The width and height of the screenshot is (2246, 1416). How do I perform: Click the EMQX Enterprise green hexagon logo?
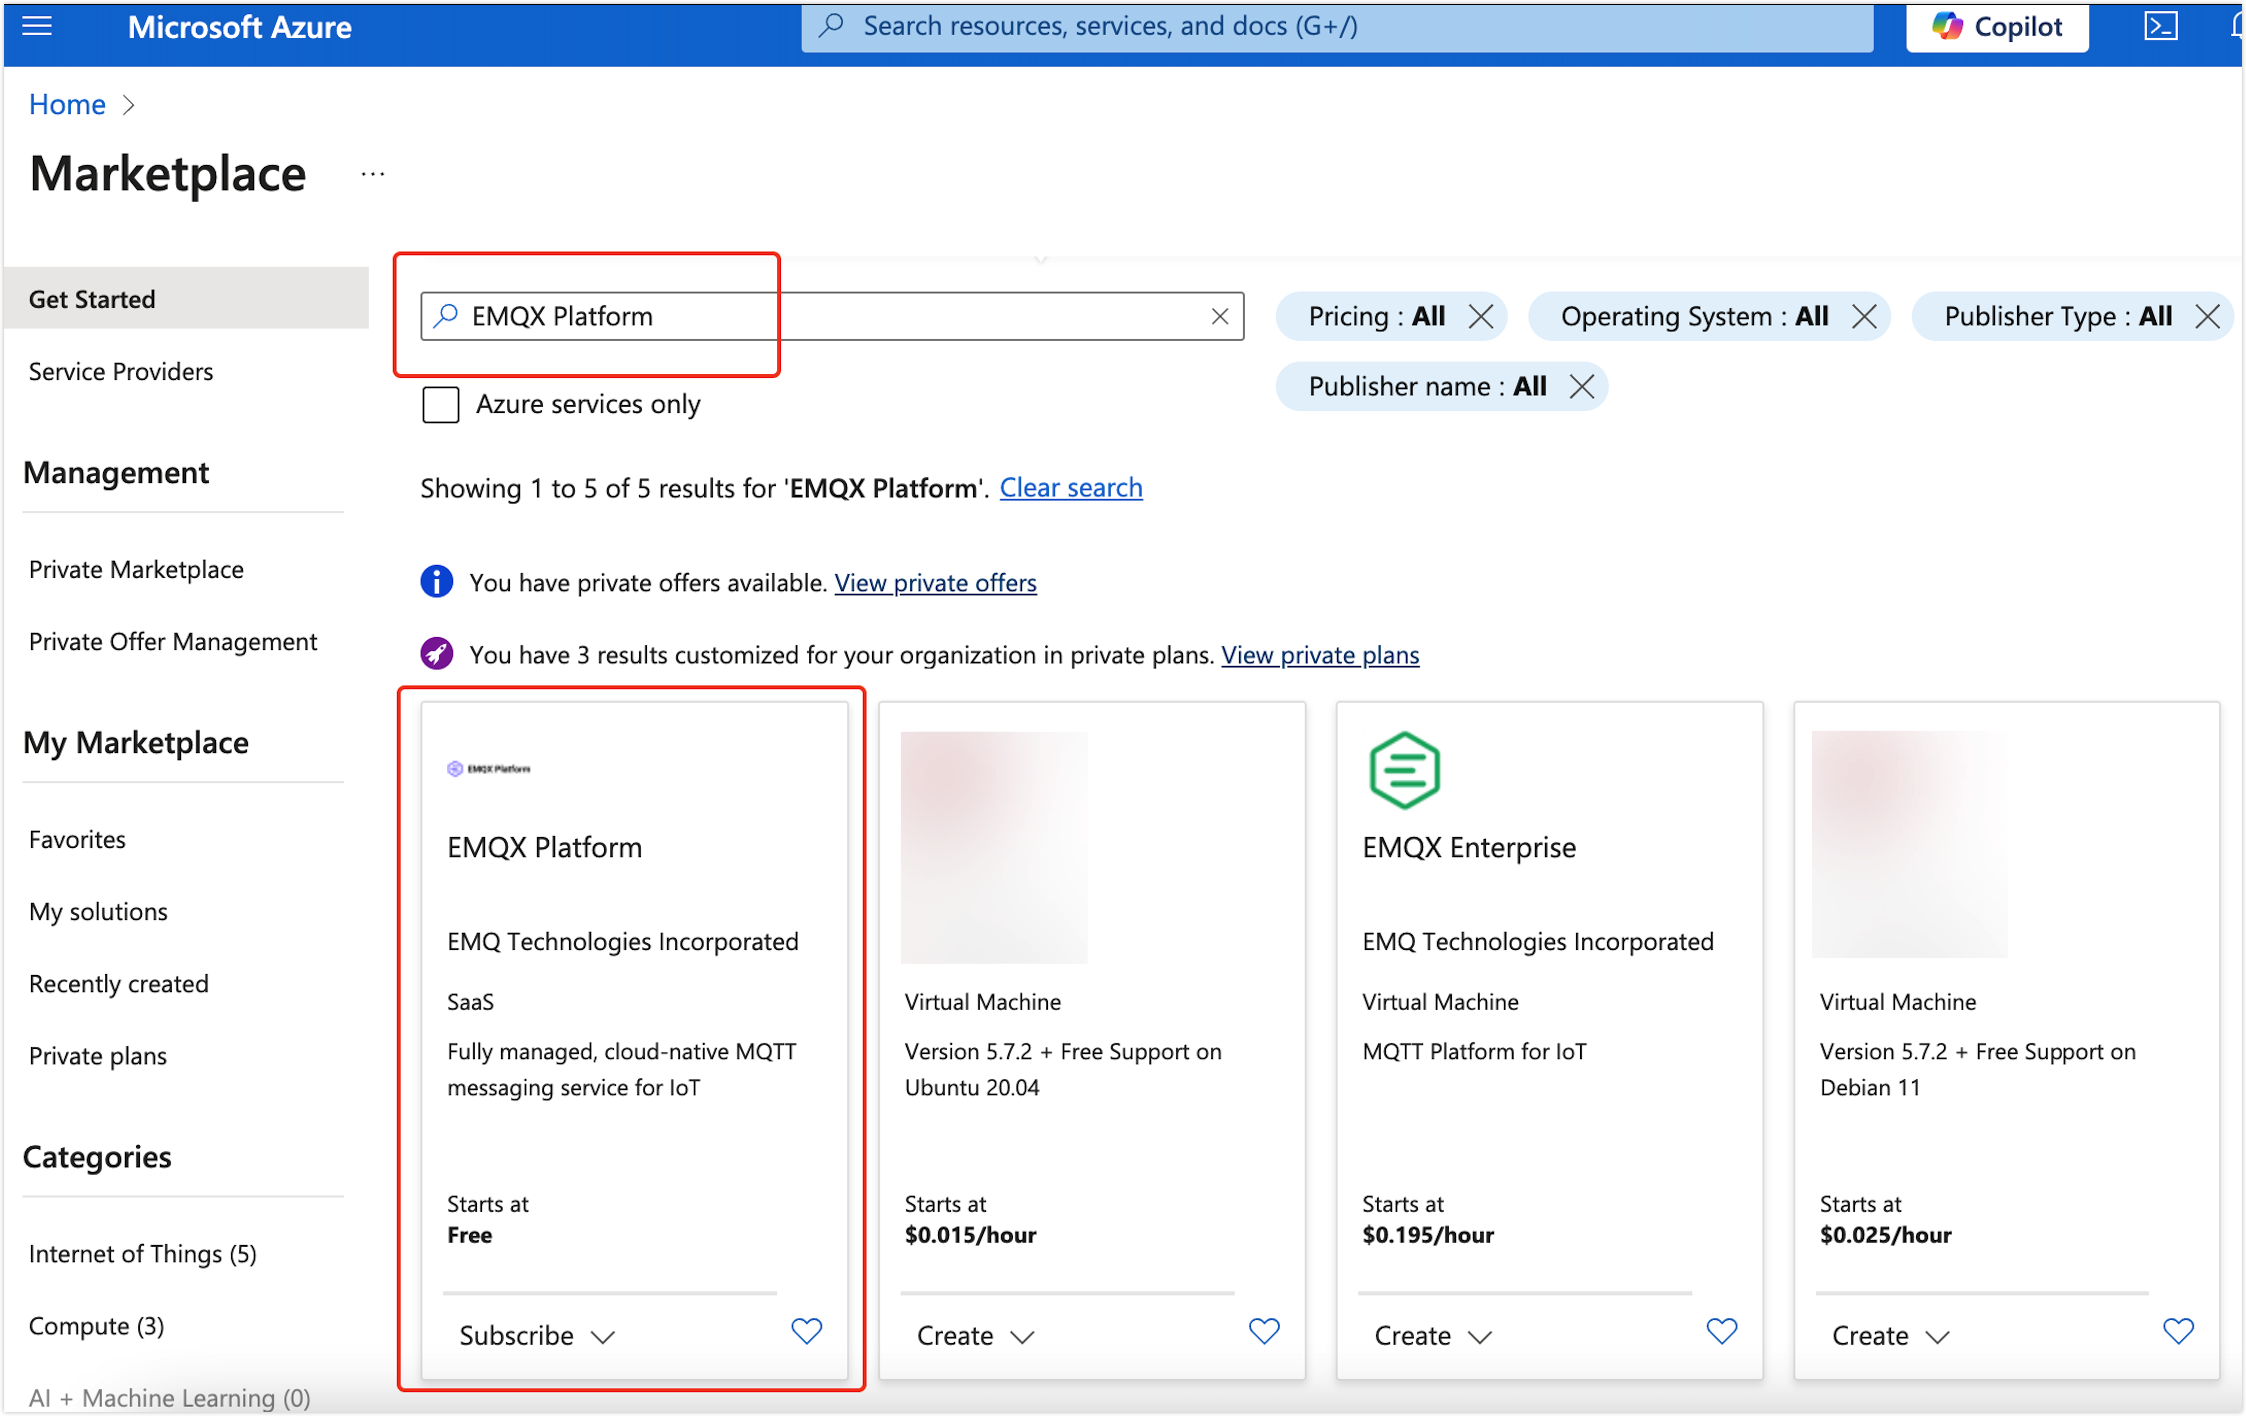tap(1404, 770)
